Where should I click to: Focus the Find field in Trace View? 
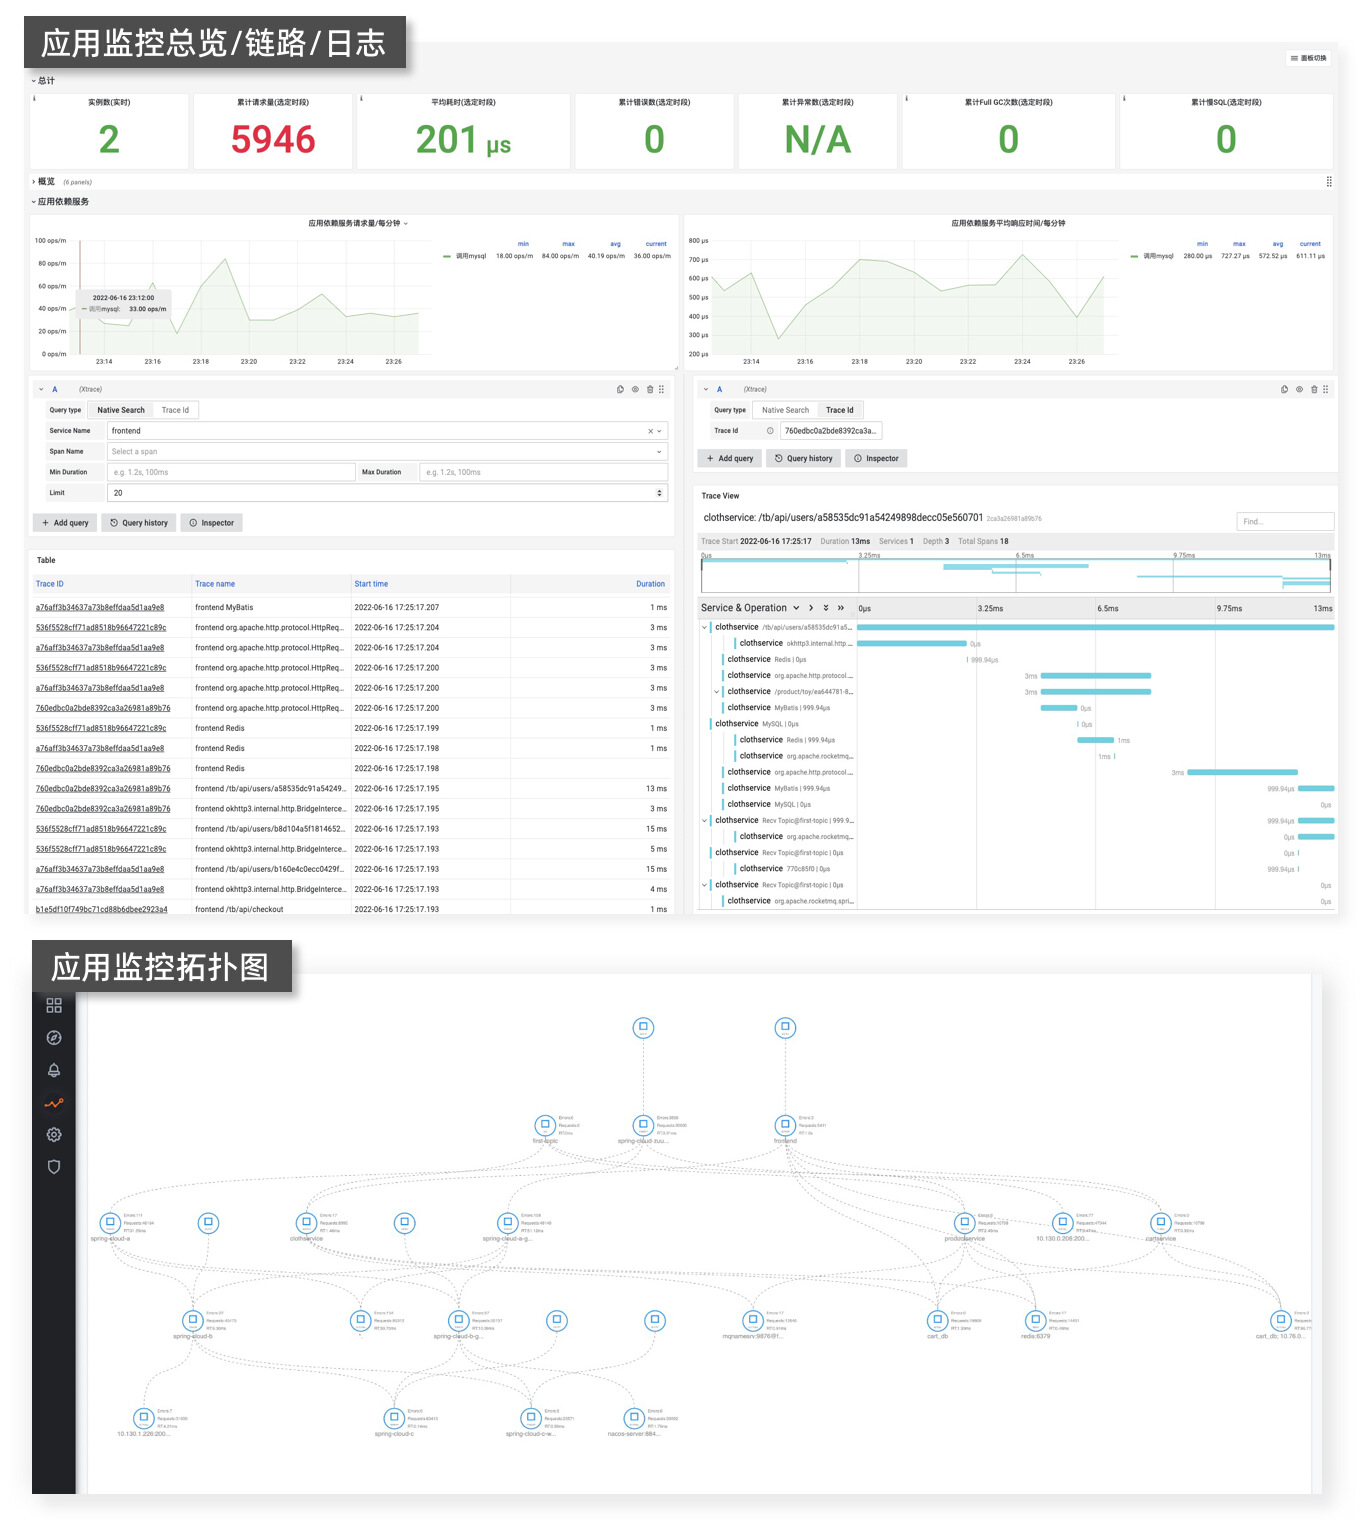tap(1285, 521)
